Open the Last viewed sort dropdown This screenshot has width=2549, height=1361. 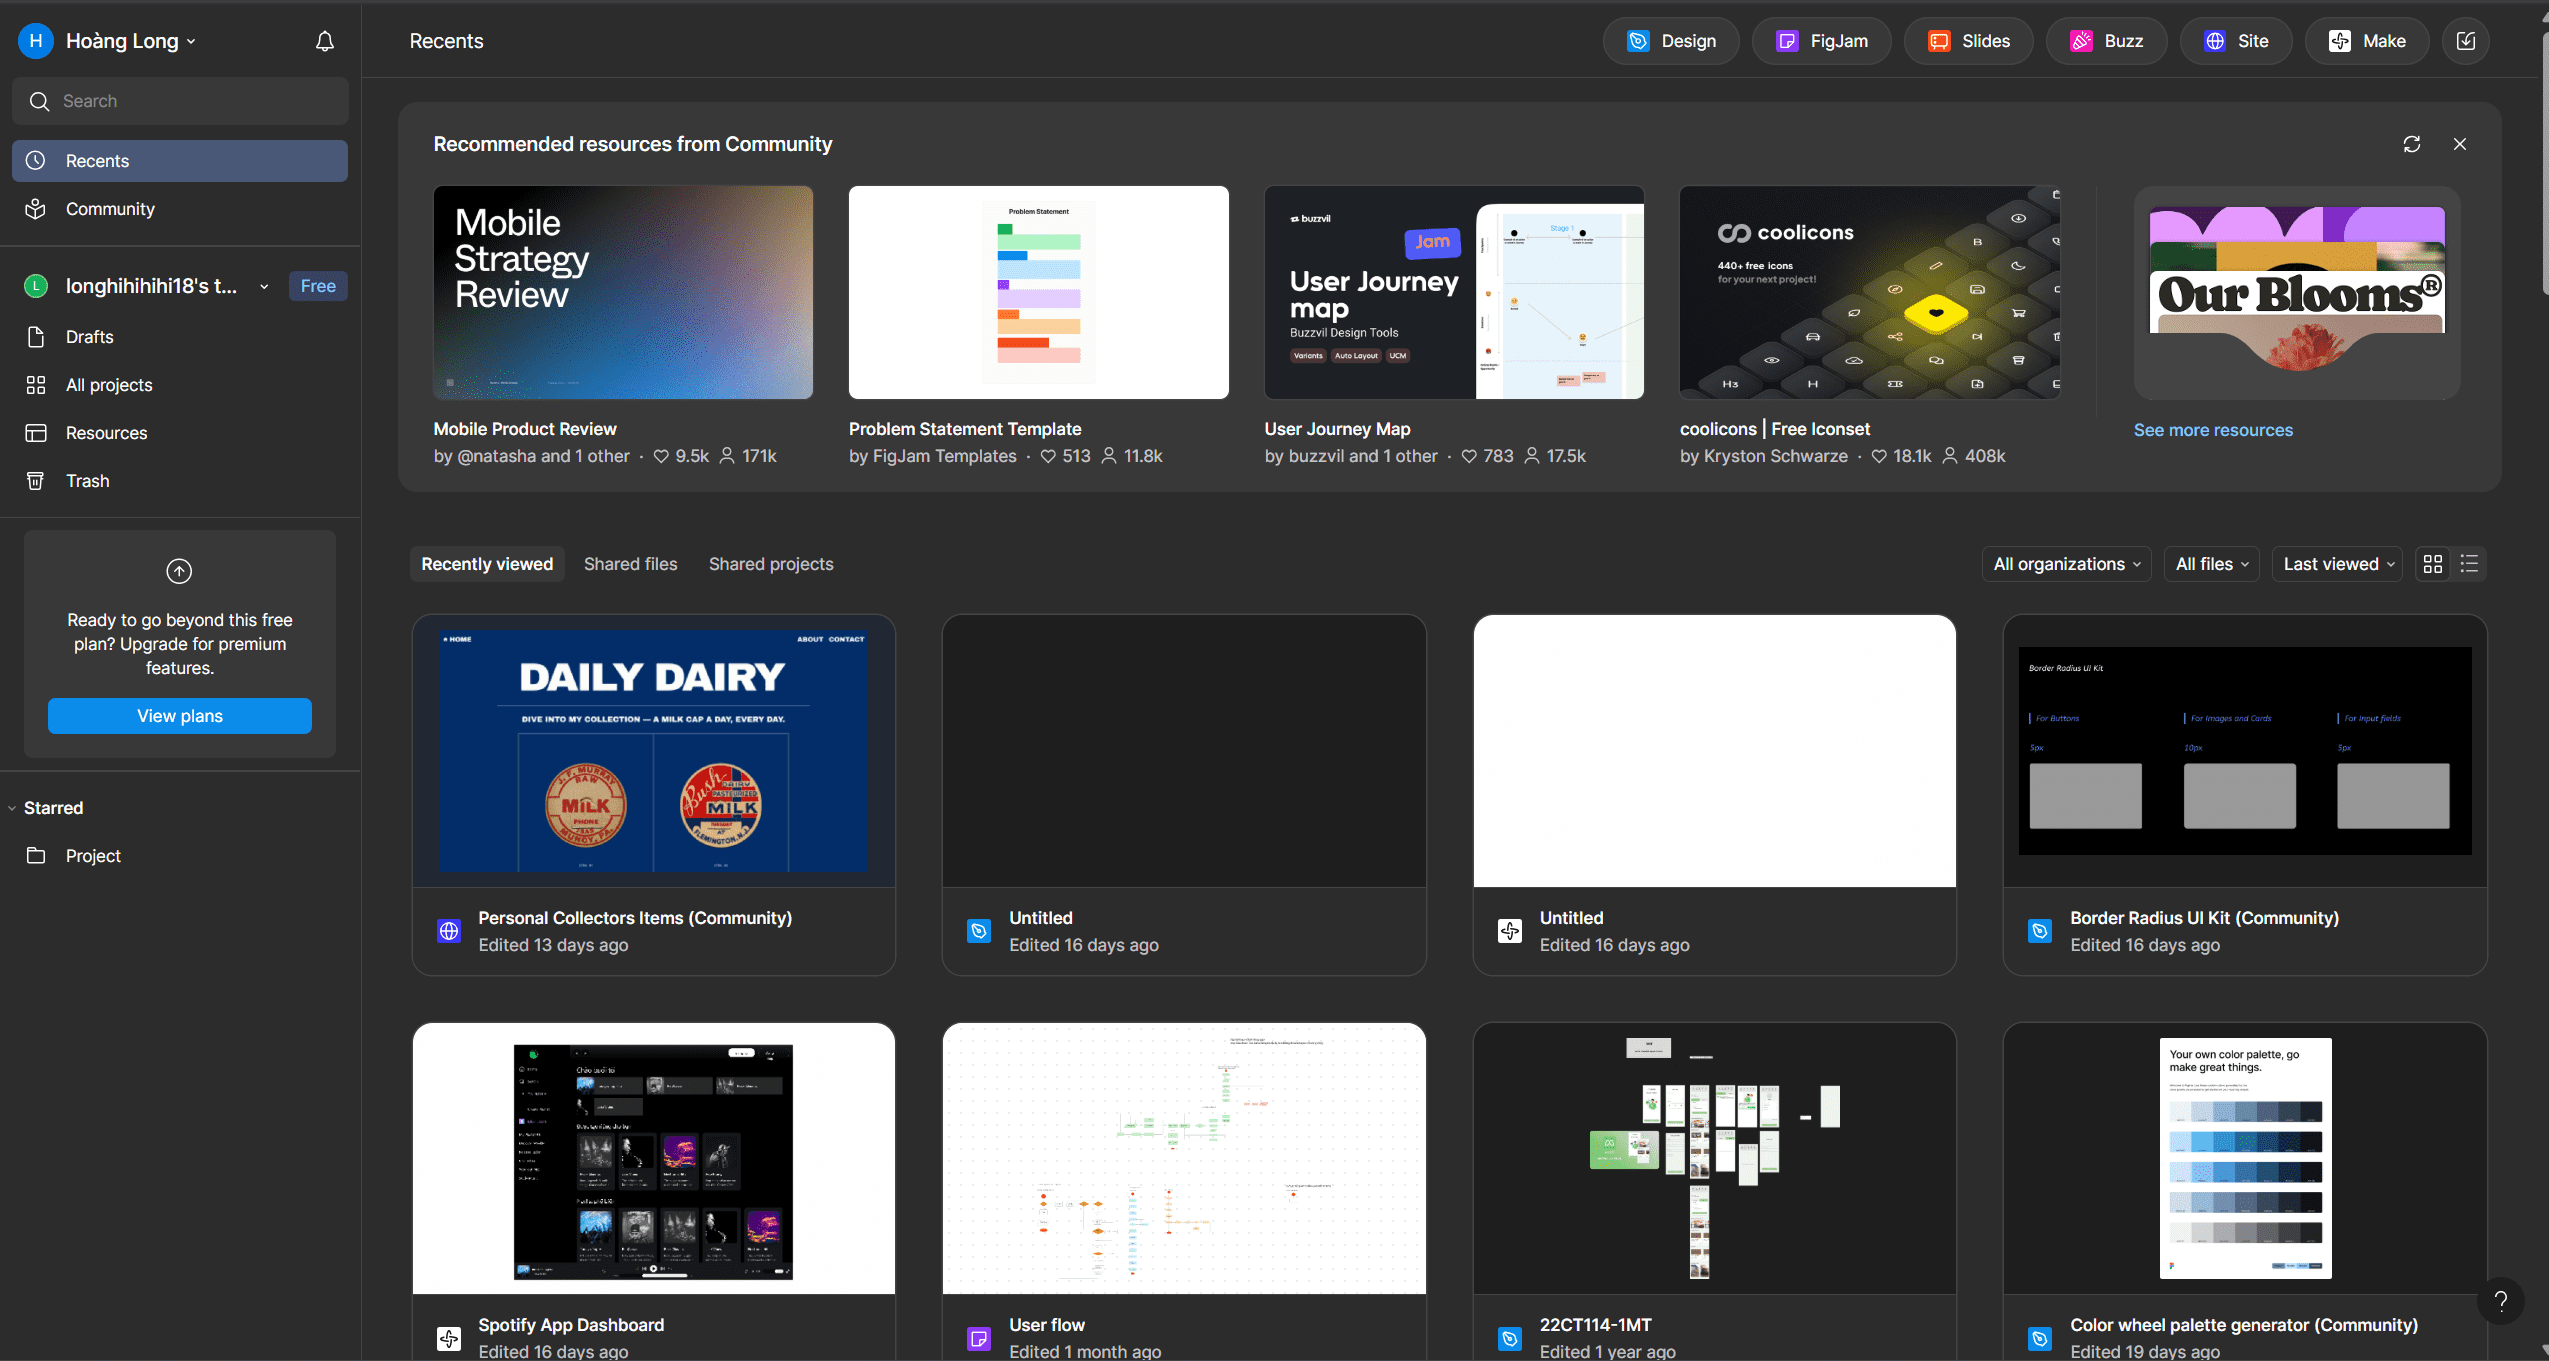click(2337, 564)
